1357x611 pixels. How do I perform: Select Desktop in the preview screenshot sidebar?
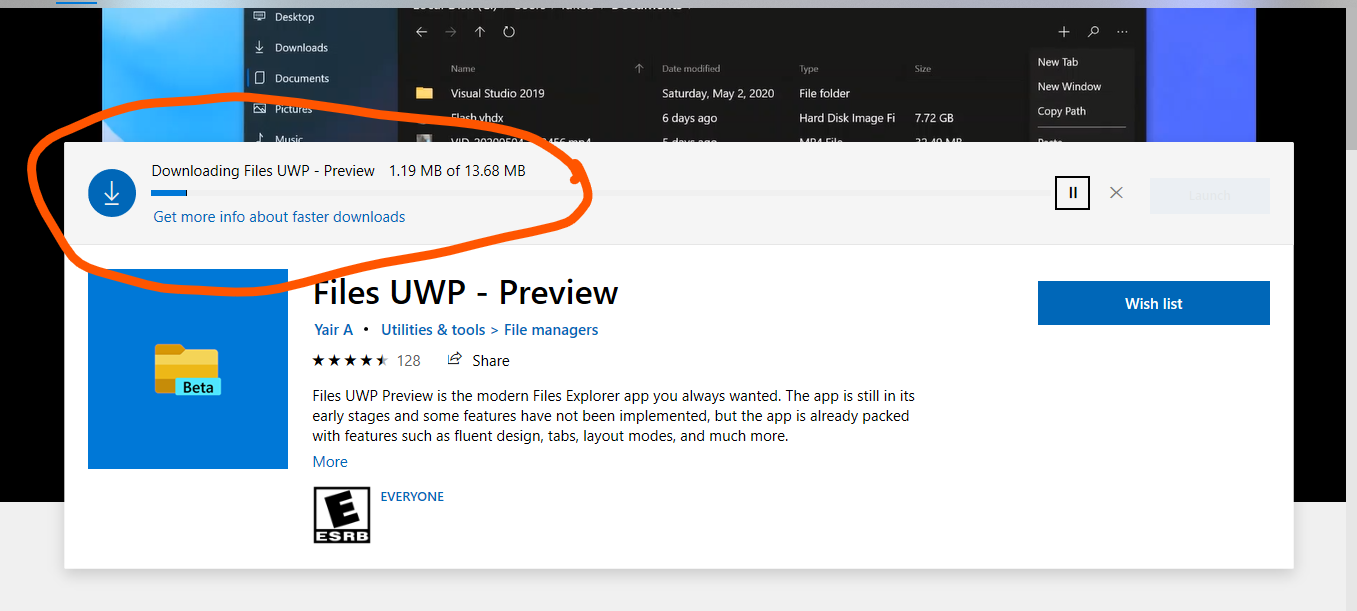[x=293, y=17]
